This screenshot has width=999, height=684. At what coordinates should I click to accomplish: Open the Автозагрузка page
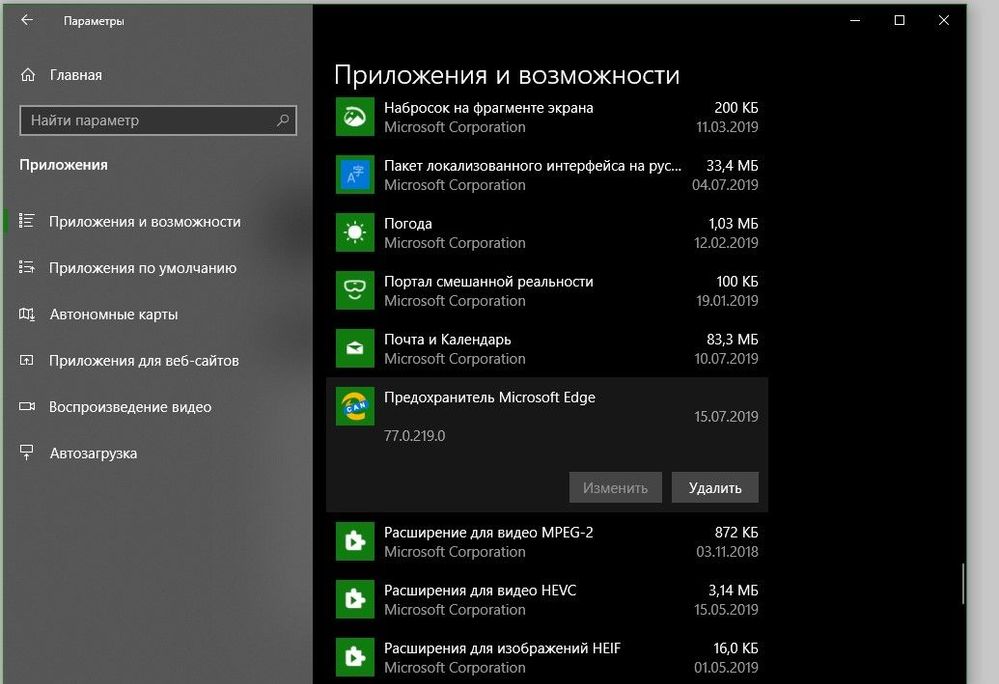[x=157, y=453]
